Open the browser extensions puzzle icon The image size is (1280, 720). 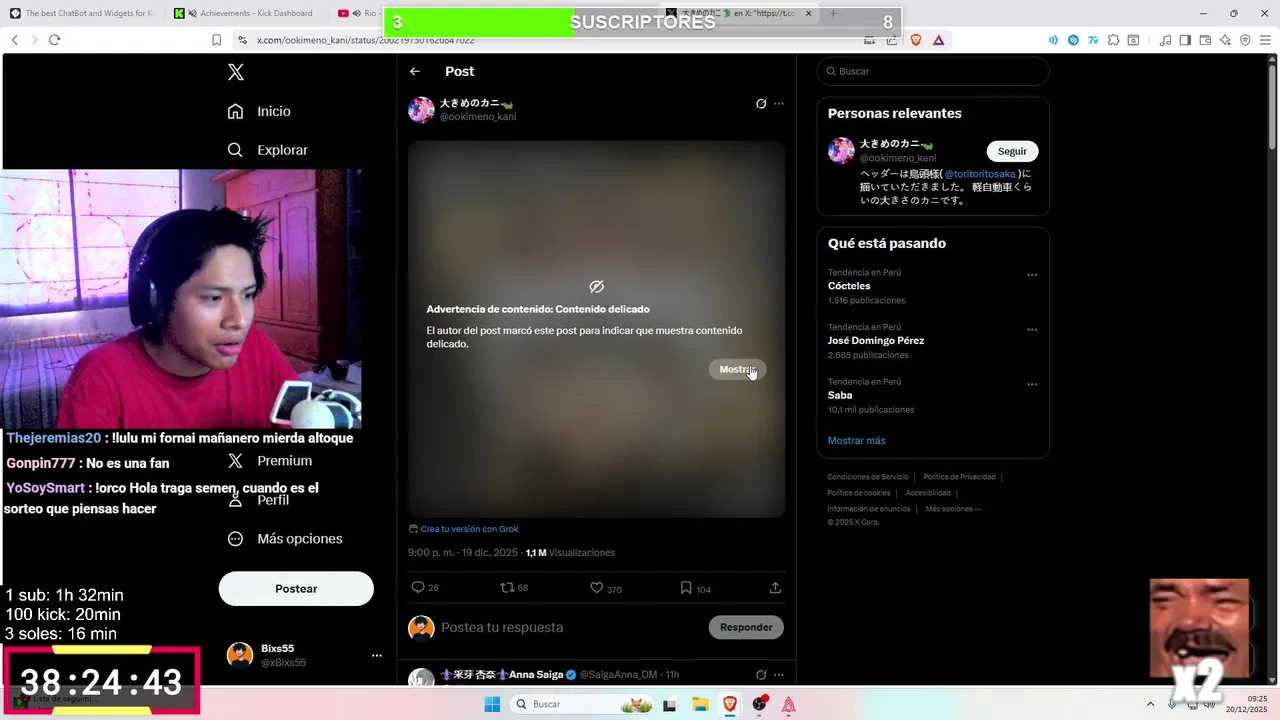pos(1113,40)
